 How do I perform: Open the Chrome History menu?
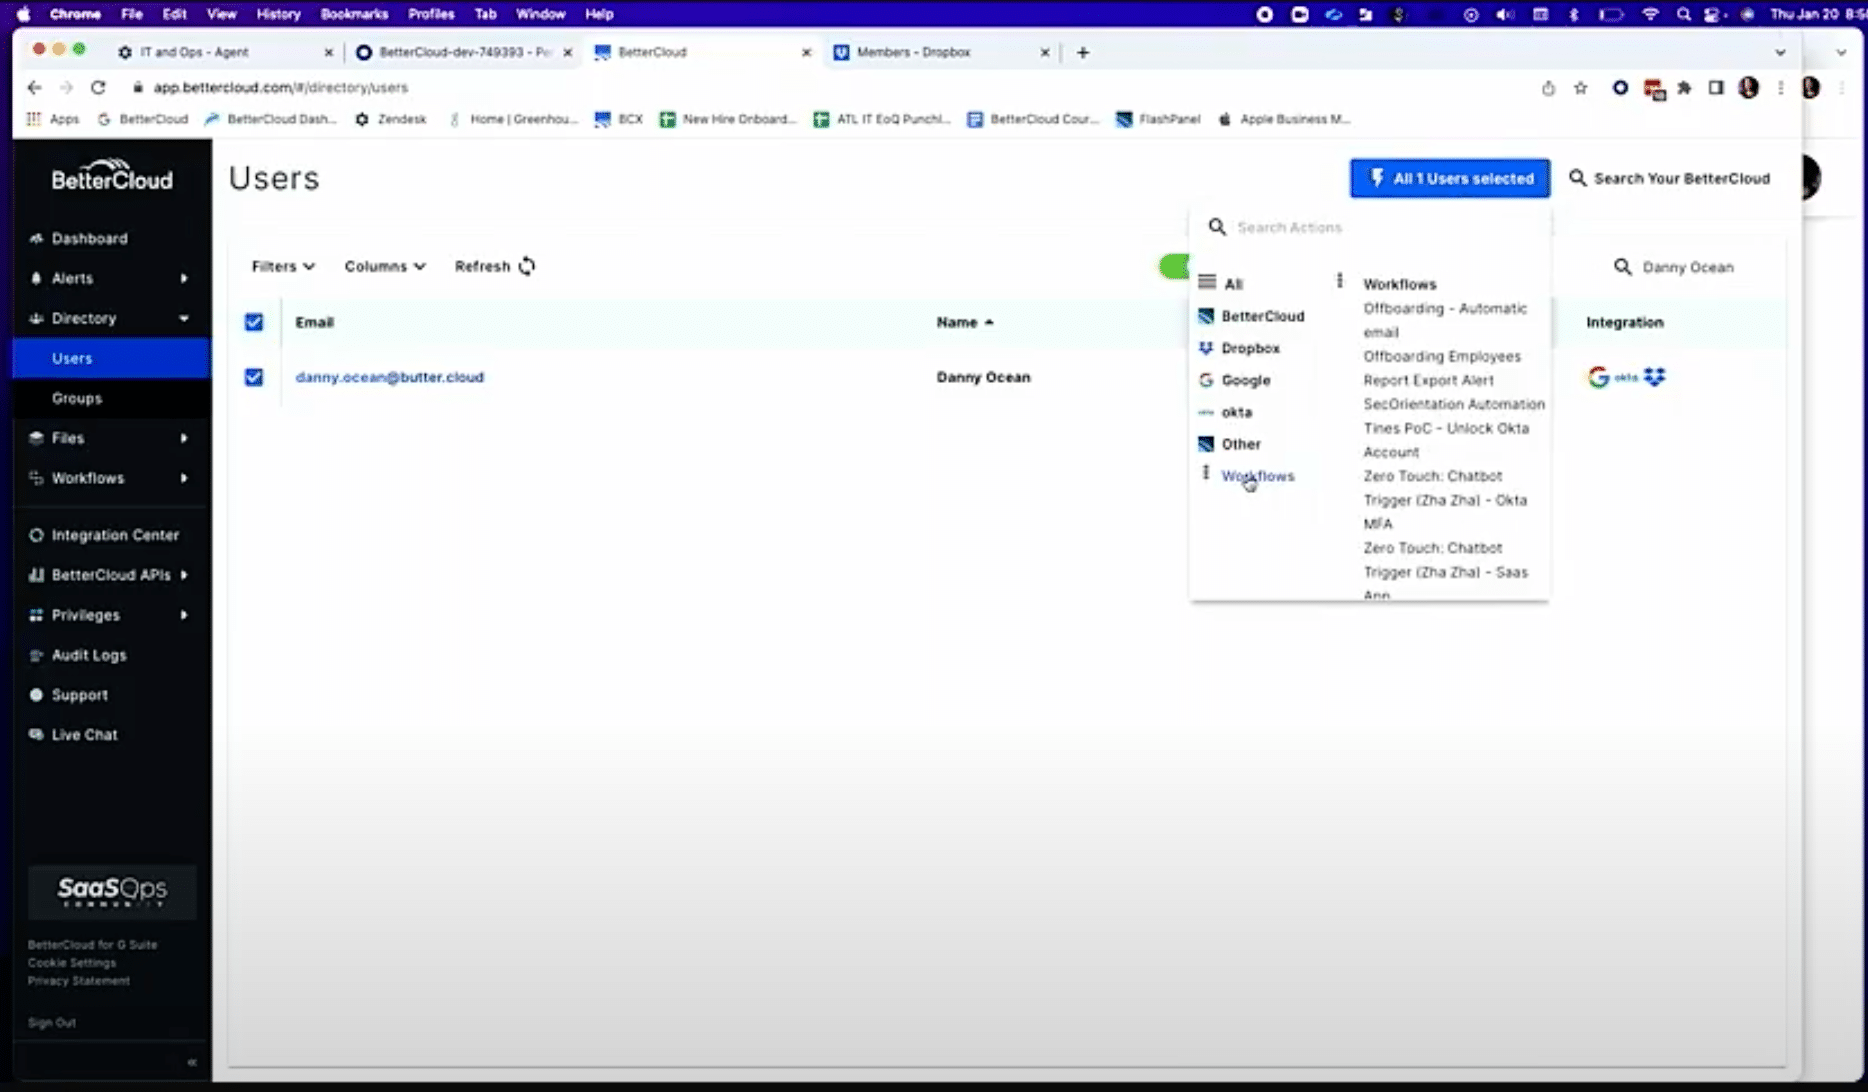pyautogui.click(x=278, y=14)
